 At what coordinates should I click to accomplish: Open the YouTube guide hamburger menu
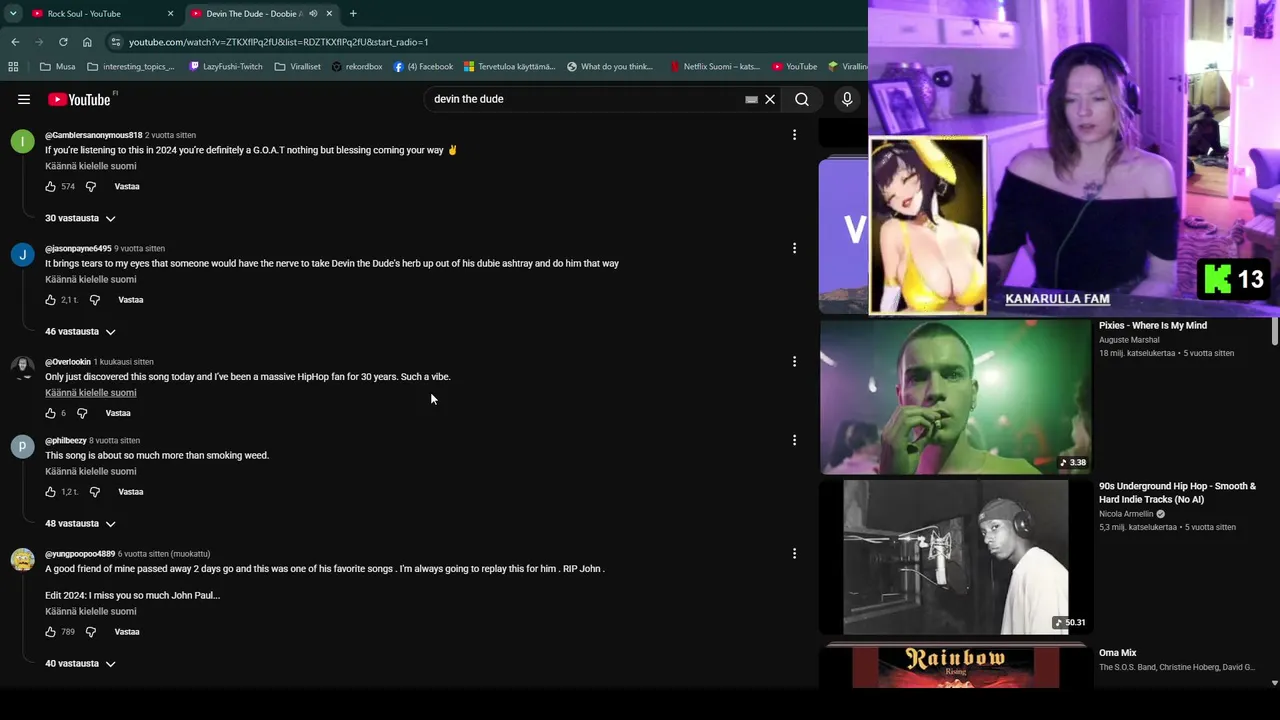24,99
